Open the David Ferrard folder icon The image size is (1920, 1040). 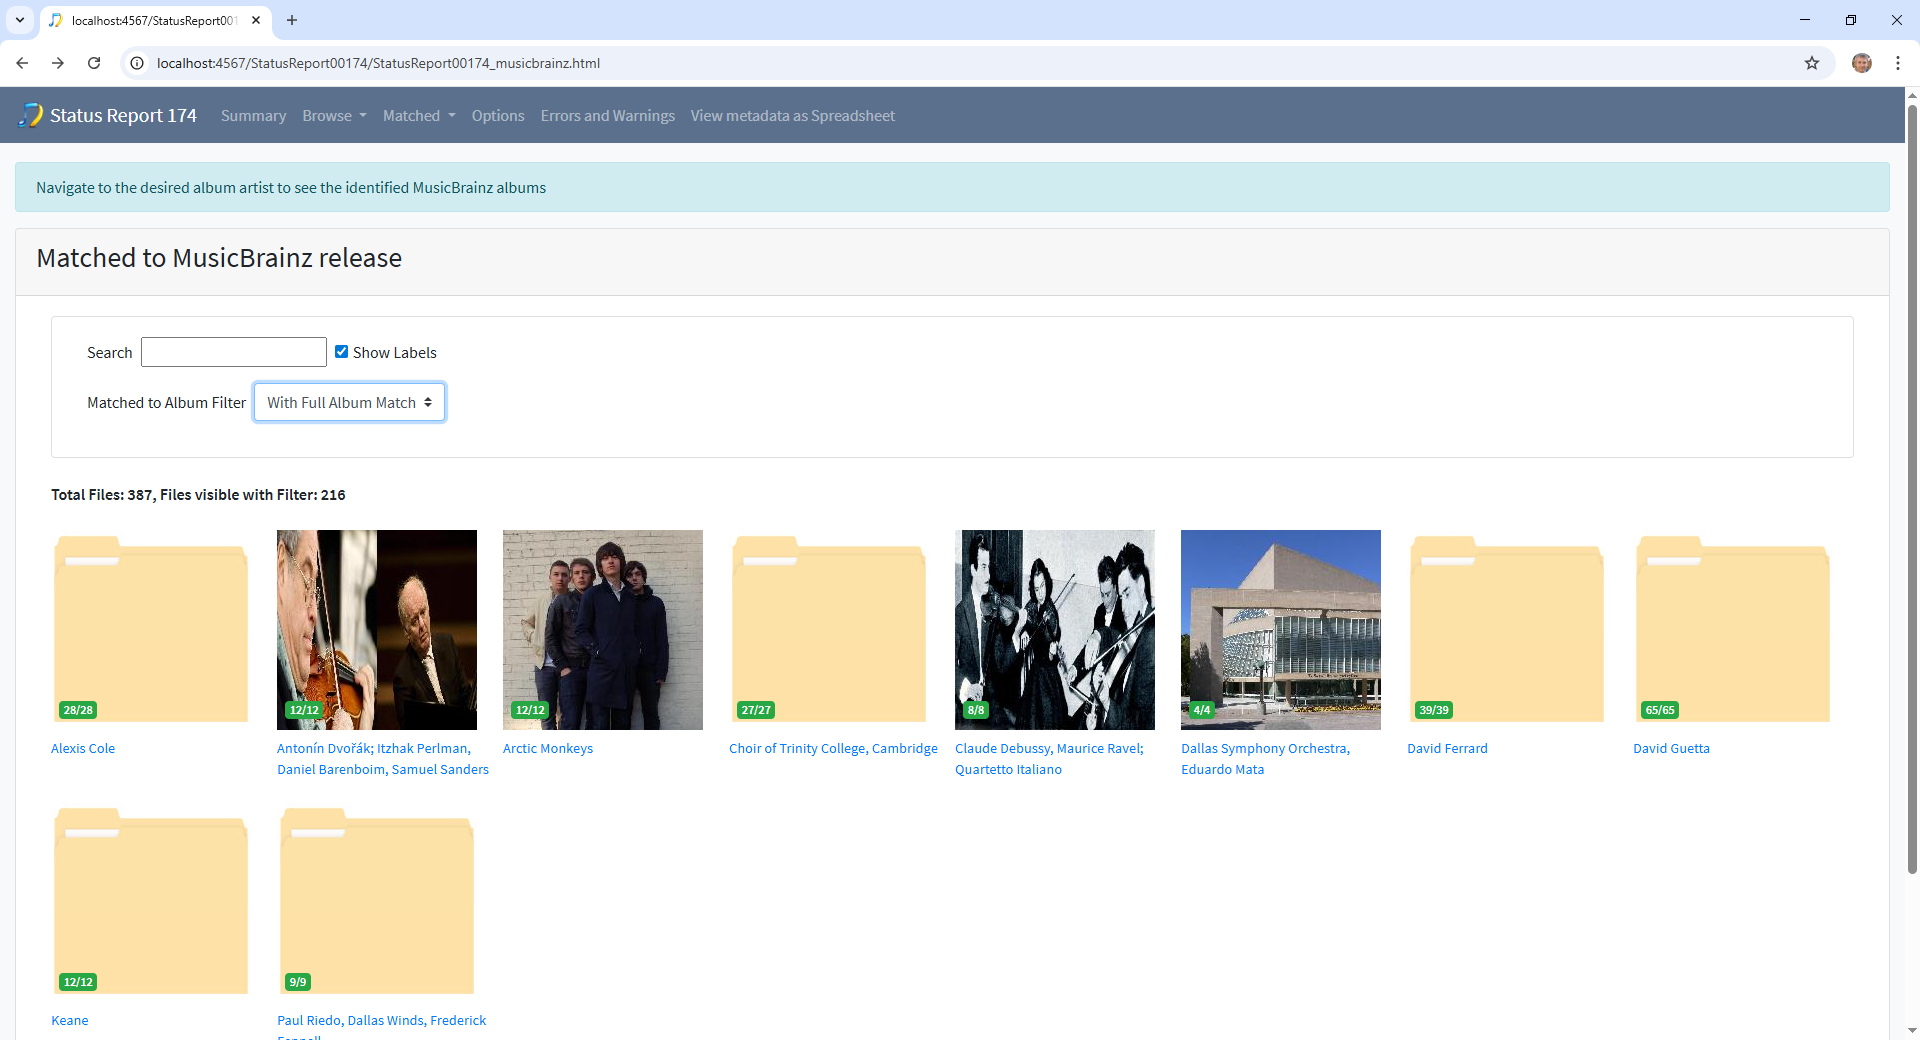pos(1506,629)
